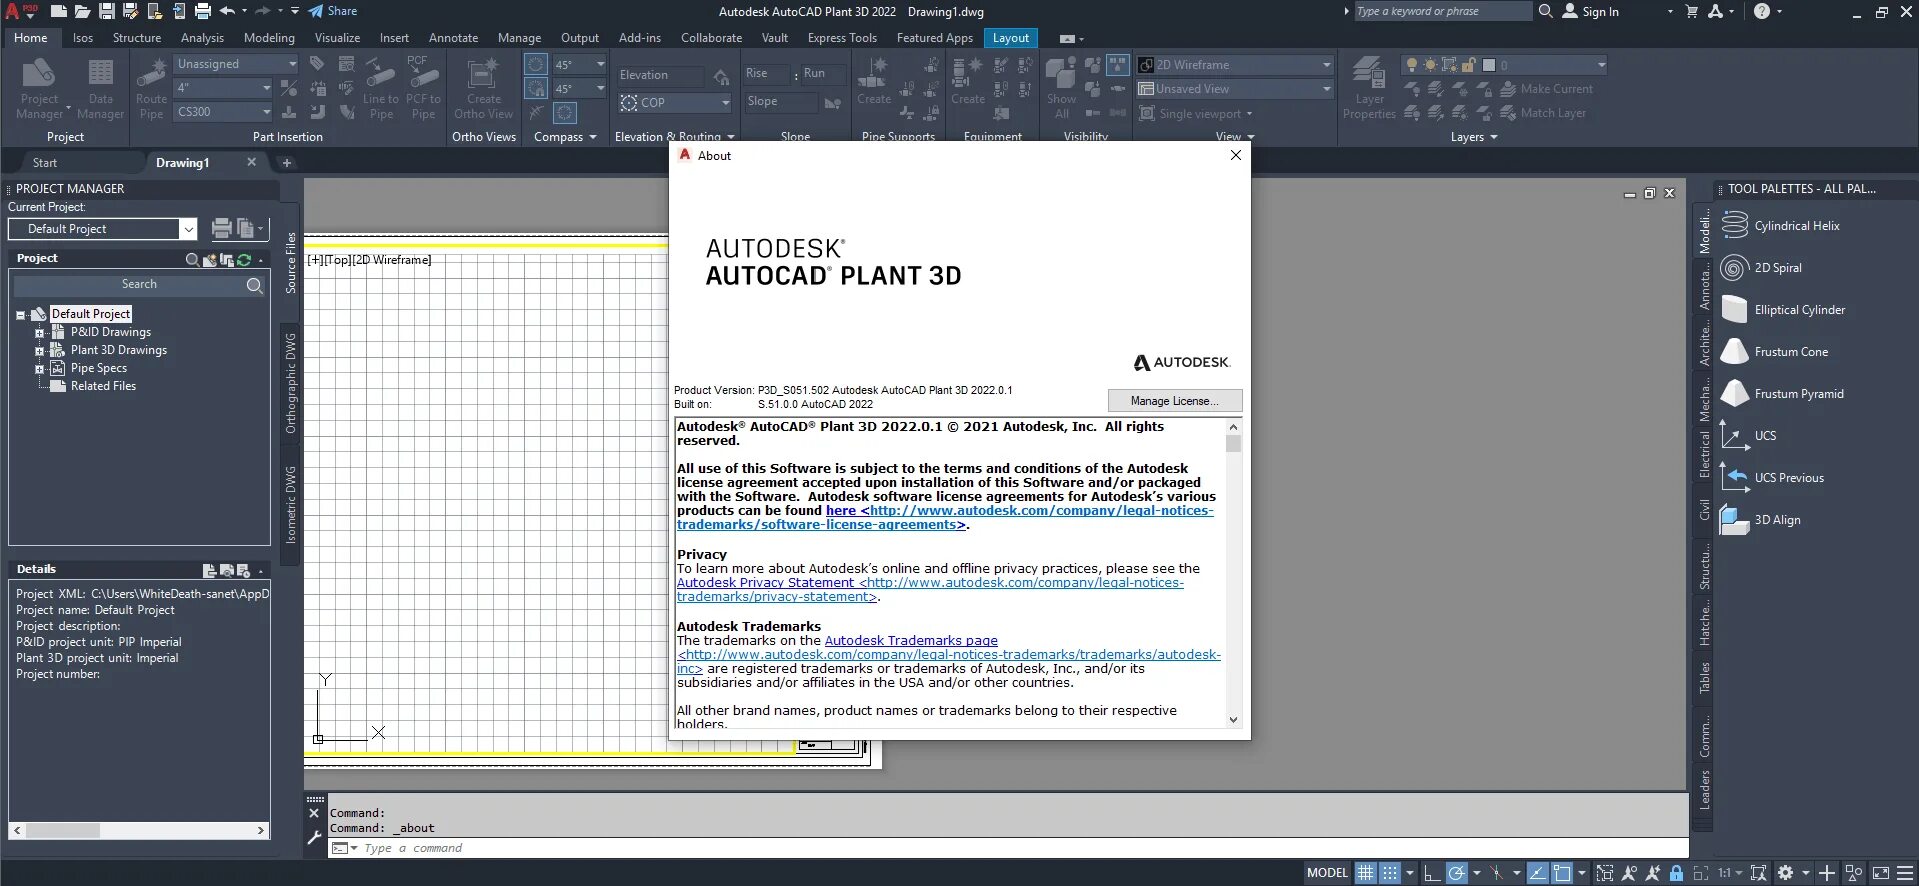Toggle the blue lock icon in status bar

1676,873
